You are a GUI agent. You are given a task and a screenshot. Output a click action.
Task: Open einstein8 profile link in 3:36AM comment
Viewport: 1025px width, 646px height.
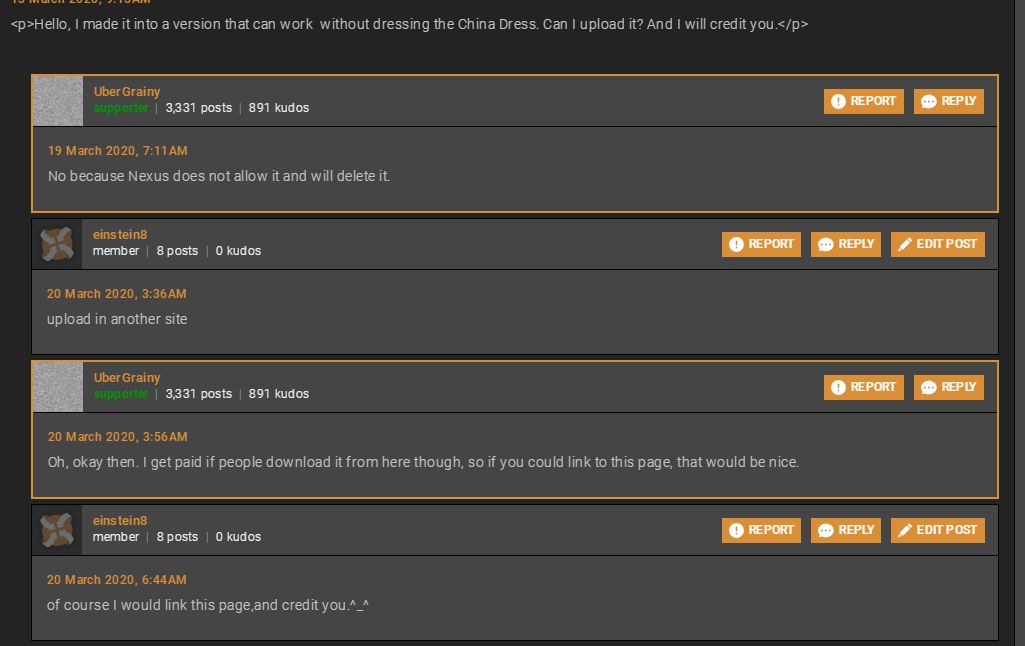tap(120, 235)
